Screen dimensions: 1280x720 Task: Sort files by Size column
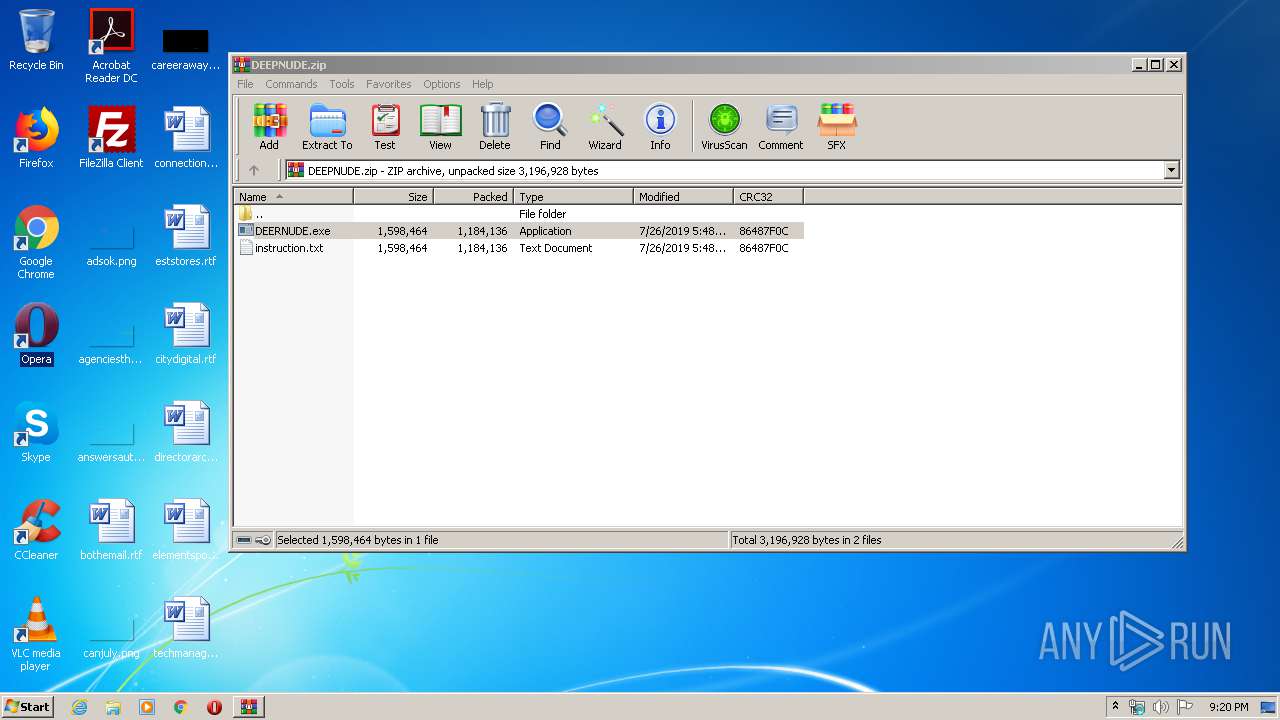[394, 197]
